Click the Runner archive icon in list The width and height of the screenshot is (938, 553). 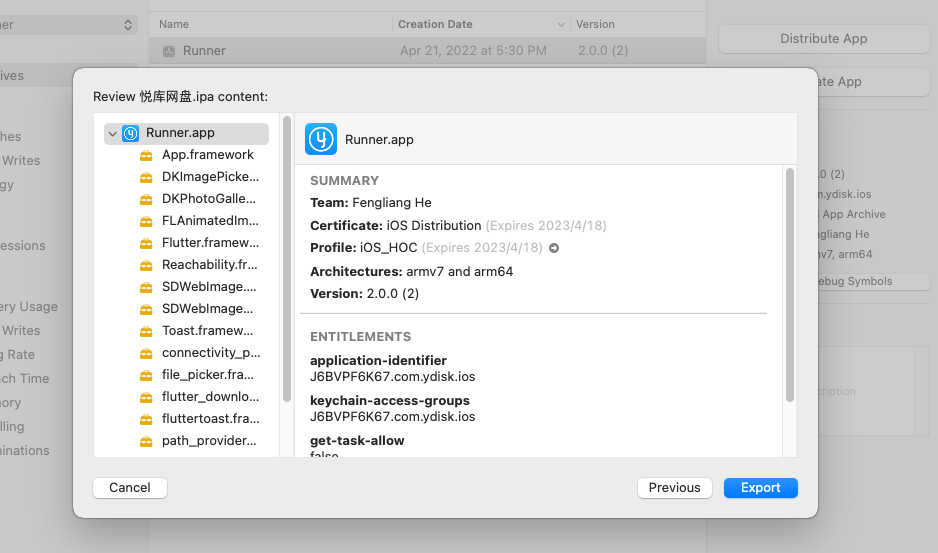point(169,51)
